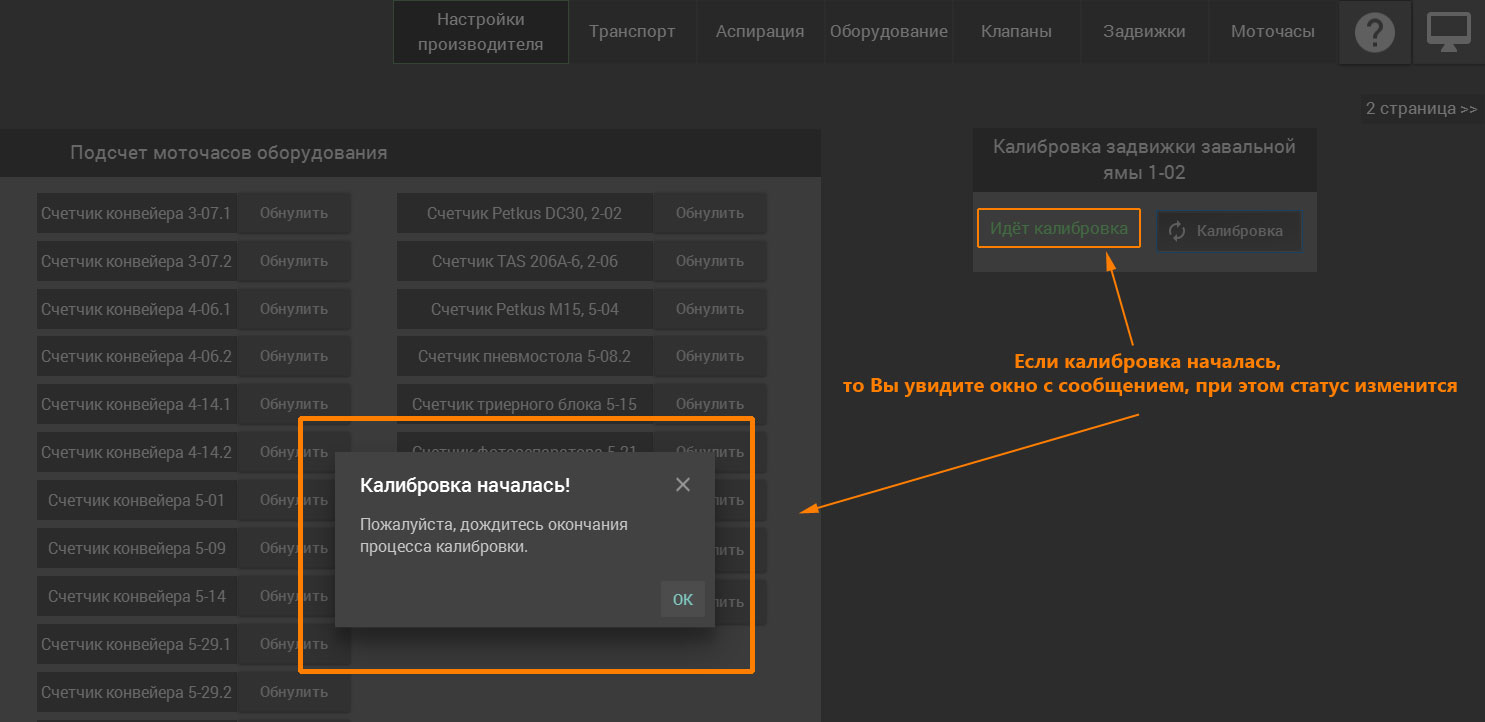Click the help question mark icon

(x=1375, y=33)
